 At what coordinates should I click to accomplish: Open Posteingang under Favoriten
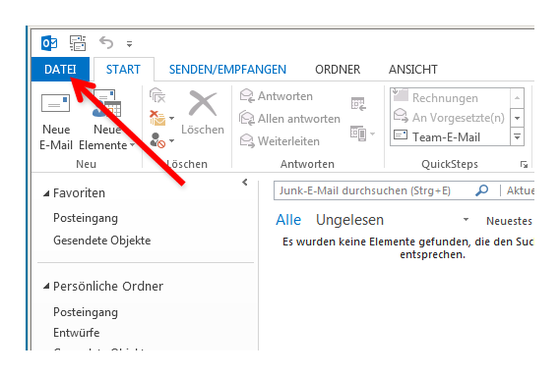click(85, 218)
